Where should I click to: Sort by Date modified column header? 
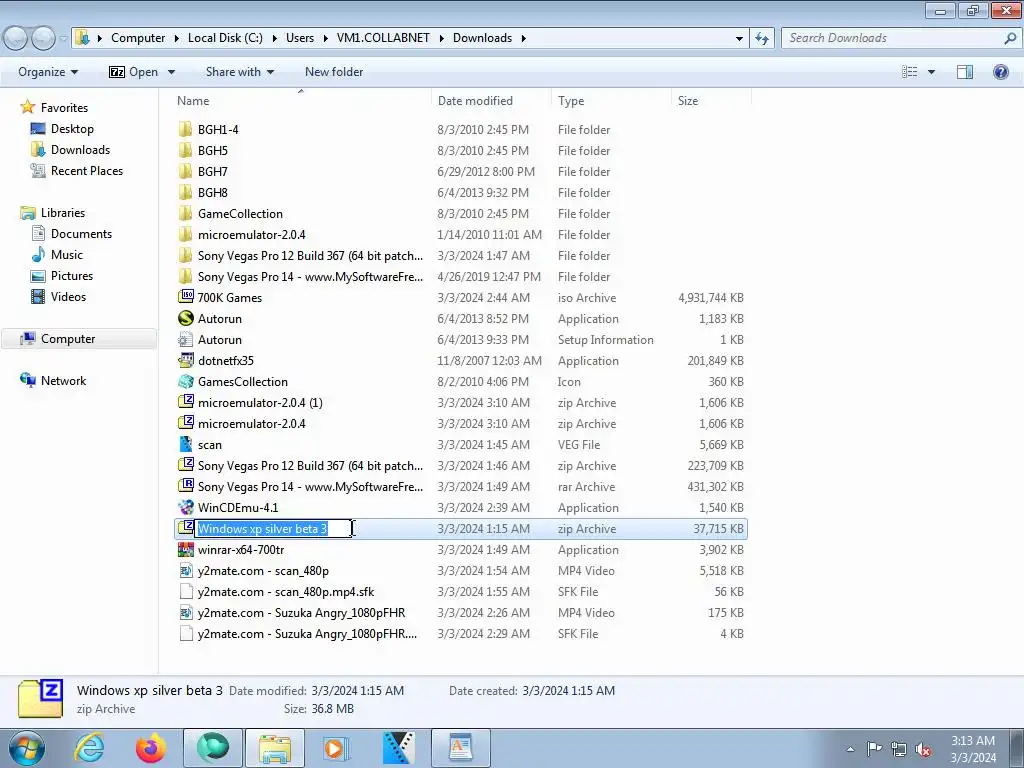pyautogui.click(x=491, y=101)
